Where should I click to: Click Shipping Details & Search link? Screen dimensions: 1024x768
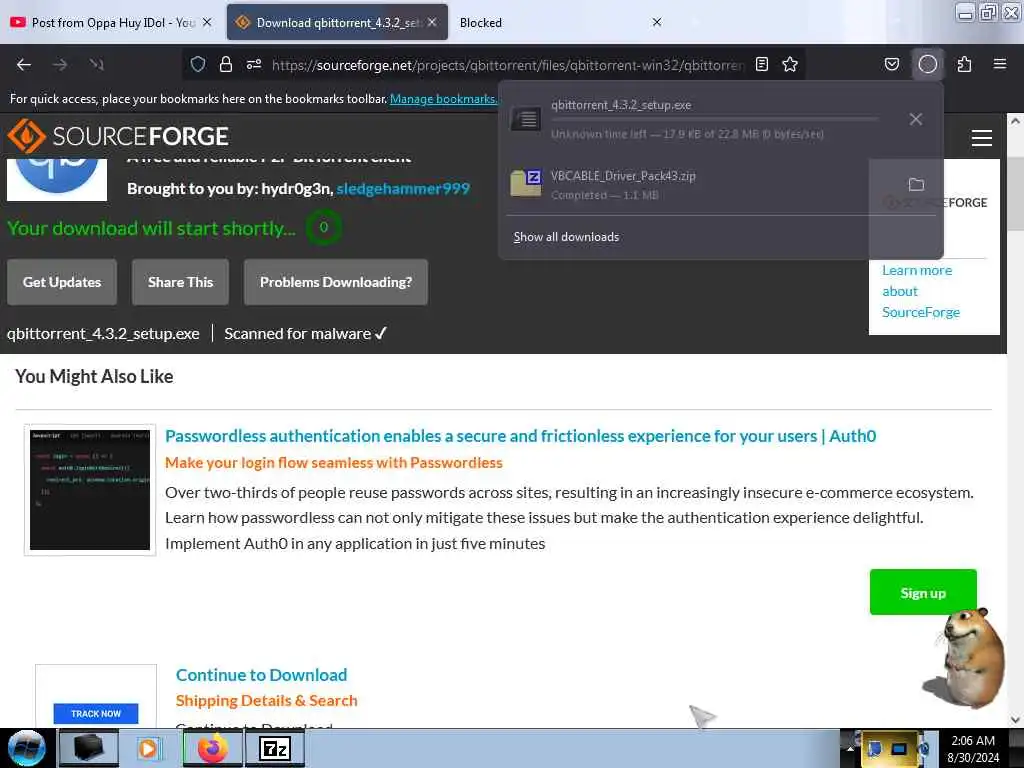pos(266,701)
